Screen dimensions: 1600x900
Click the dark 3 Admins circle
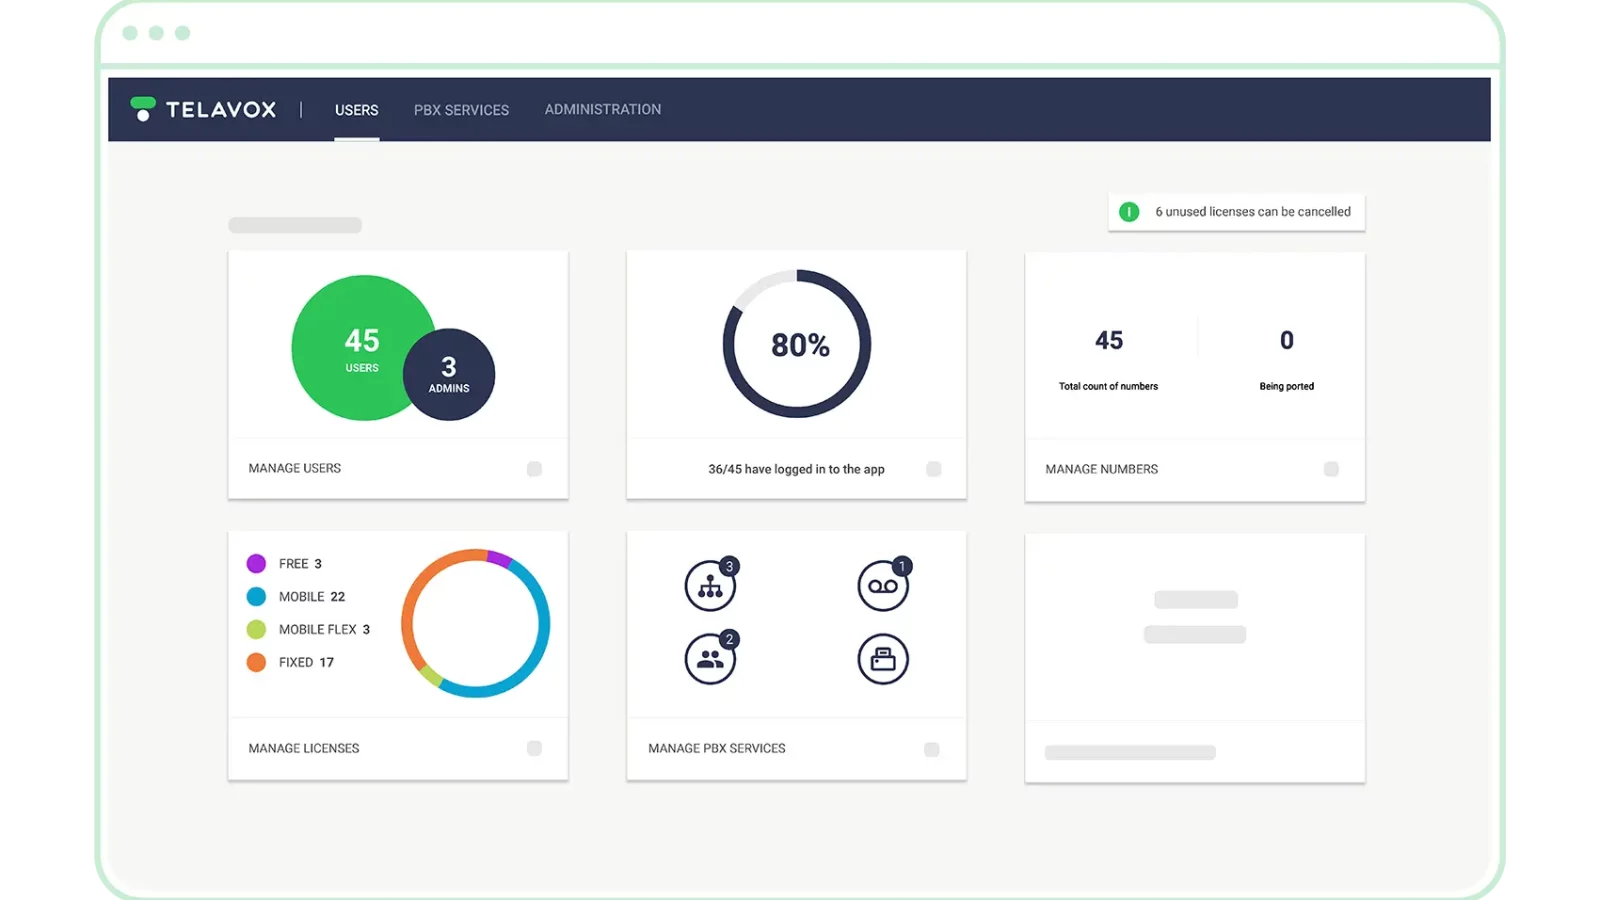tap(449, 374)
